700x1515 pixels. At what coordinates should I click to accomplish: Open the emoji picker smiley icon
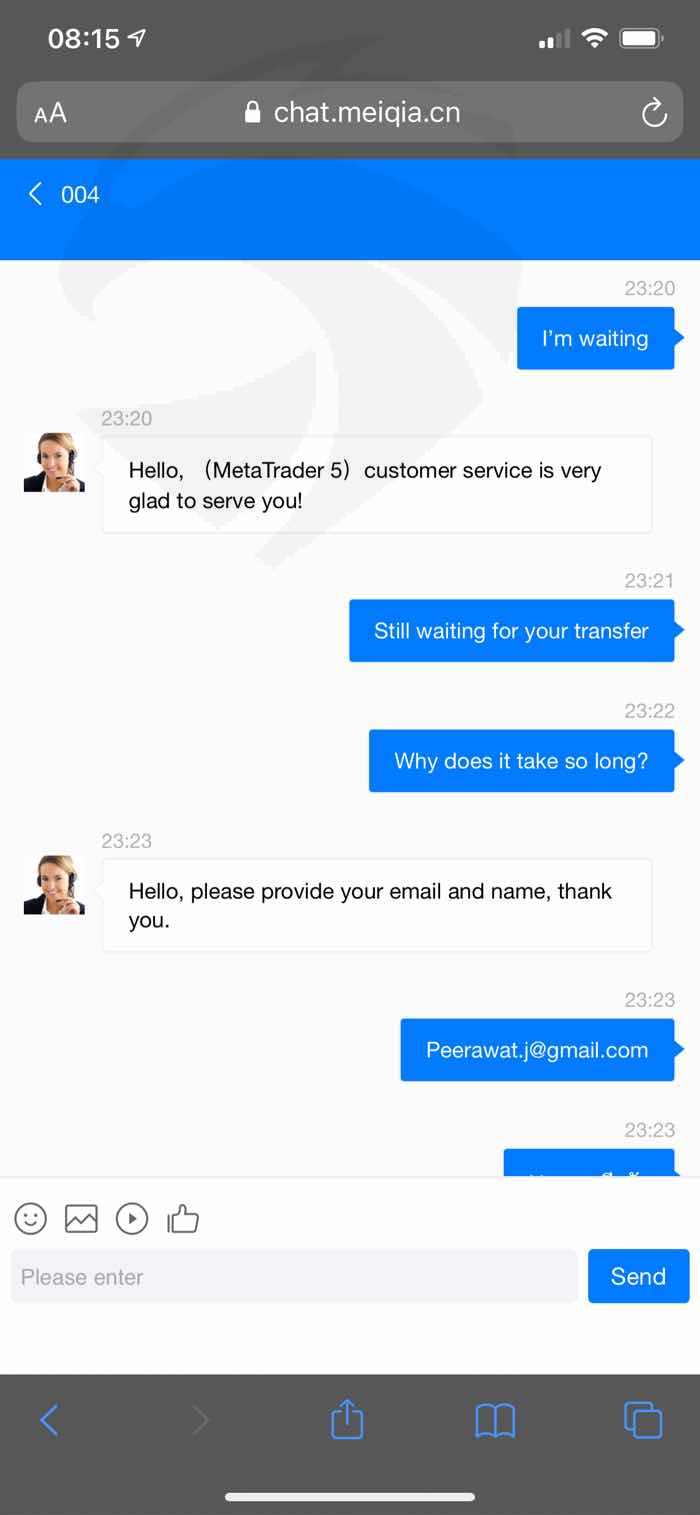(x=31, y=1218)
